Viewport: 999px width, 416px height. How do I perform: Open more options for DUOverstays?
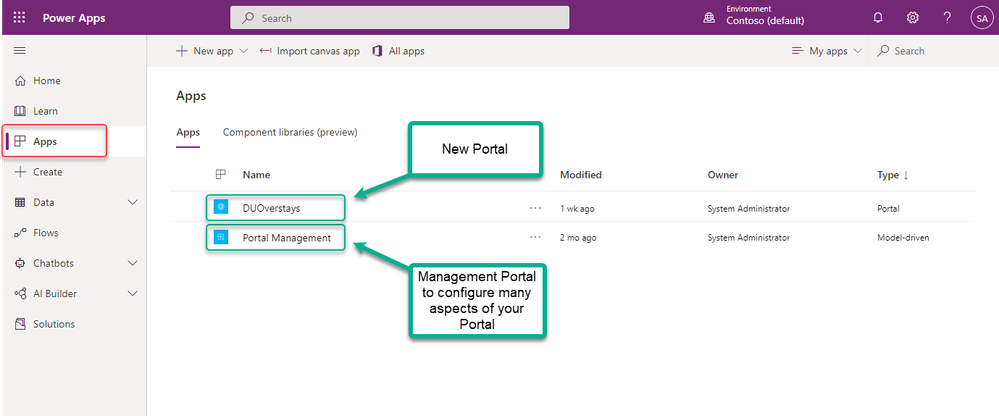point(535,208)
